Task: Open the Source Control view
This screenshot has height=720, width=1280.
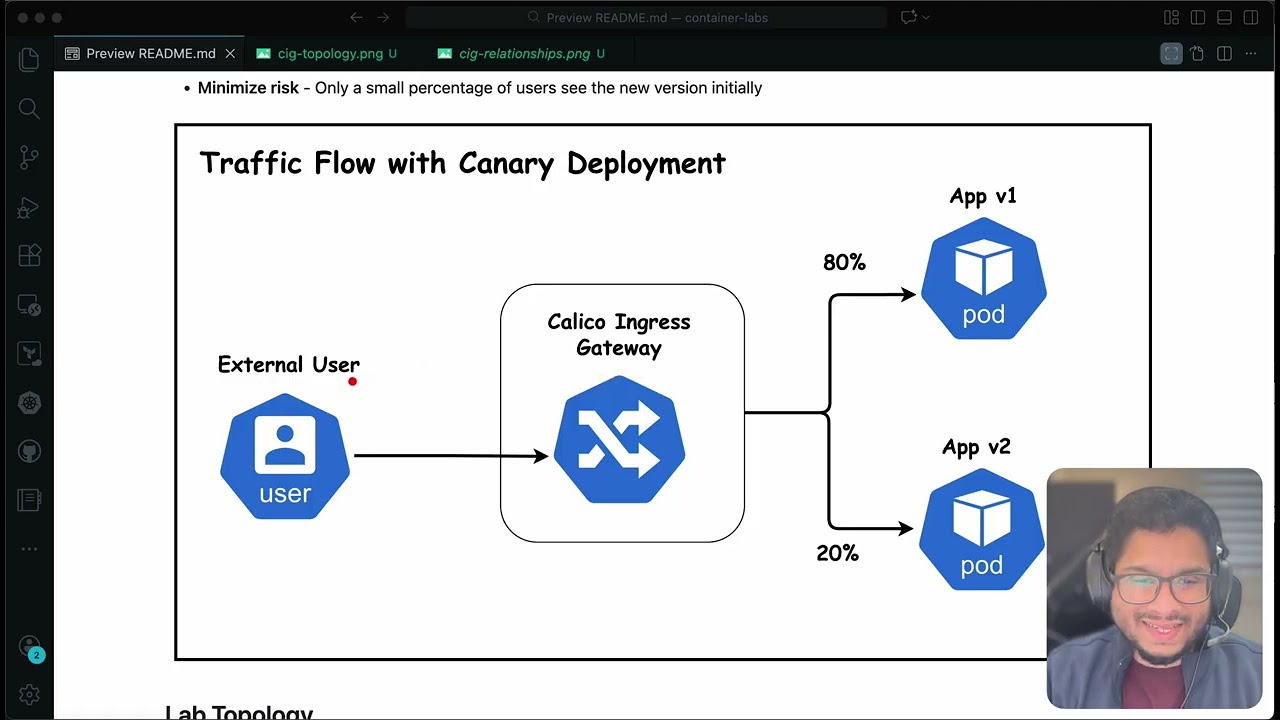Action: (29, 157)
